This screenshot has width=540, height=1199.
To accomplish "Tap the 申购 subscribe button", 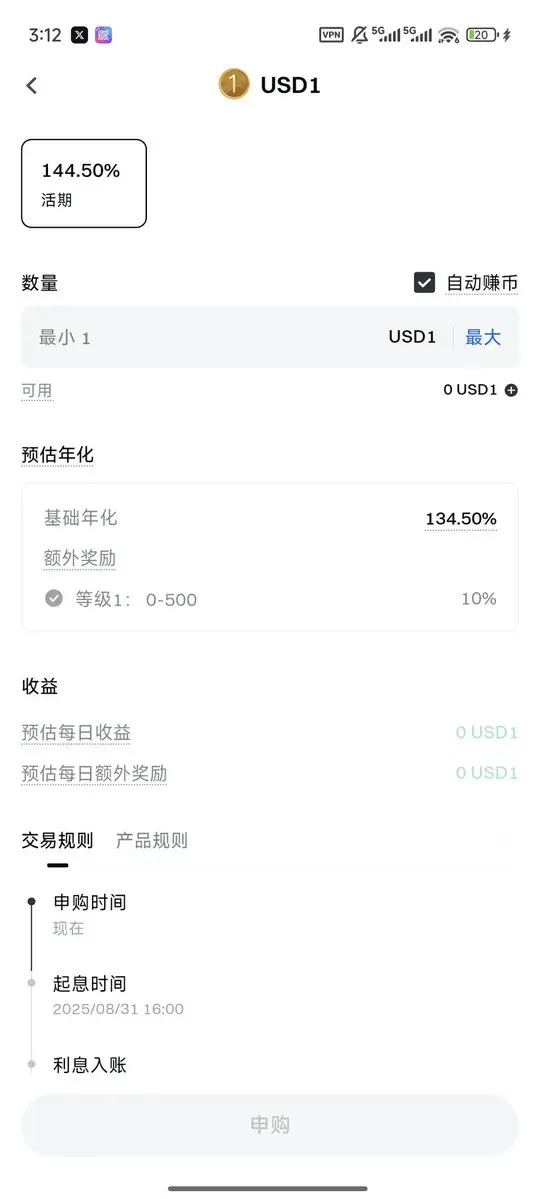I will (270, 1125).
